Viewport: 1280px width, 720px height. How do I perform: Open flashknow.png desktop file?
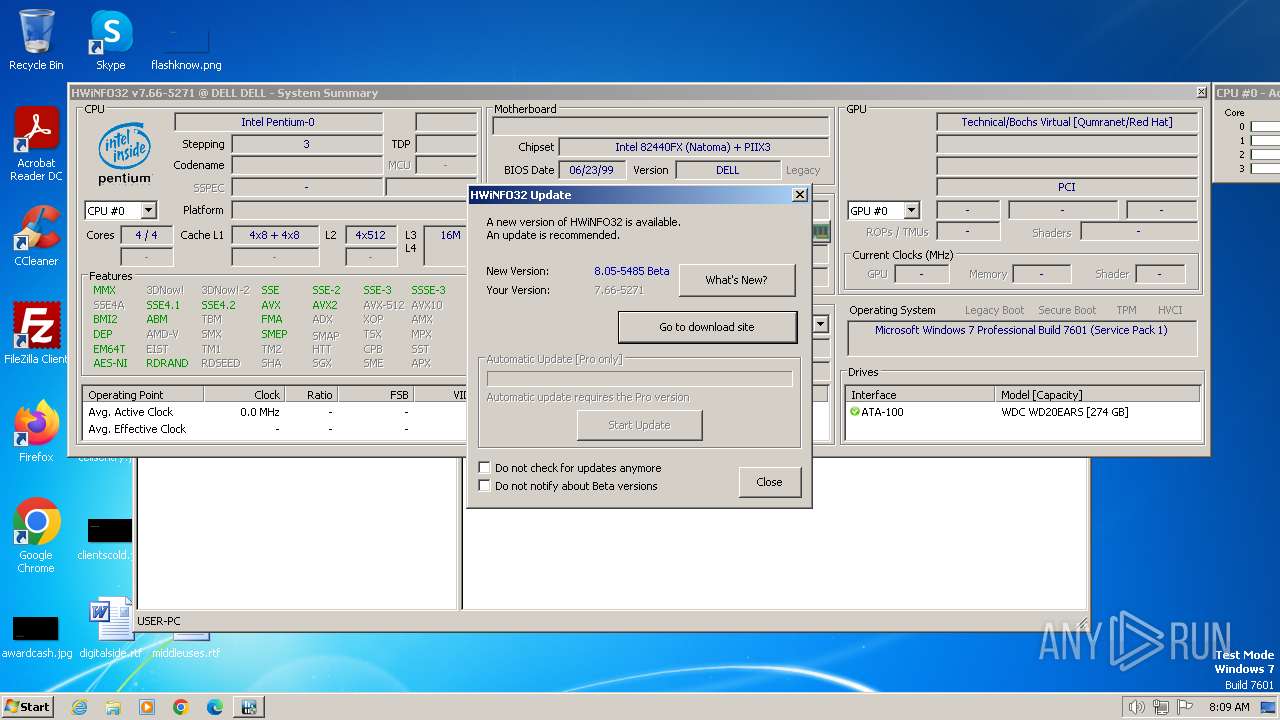186,48
